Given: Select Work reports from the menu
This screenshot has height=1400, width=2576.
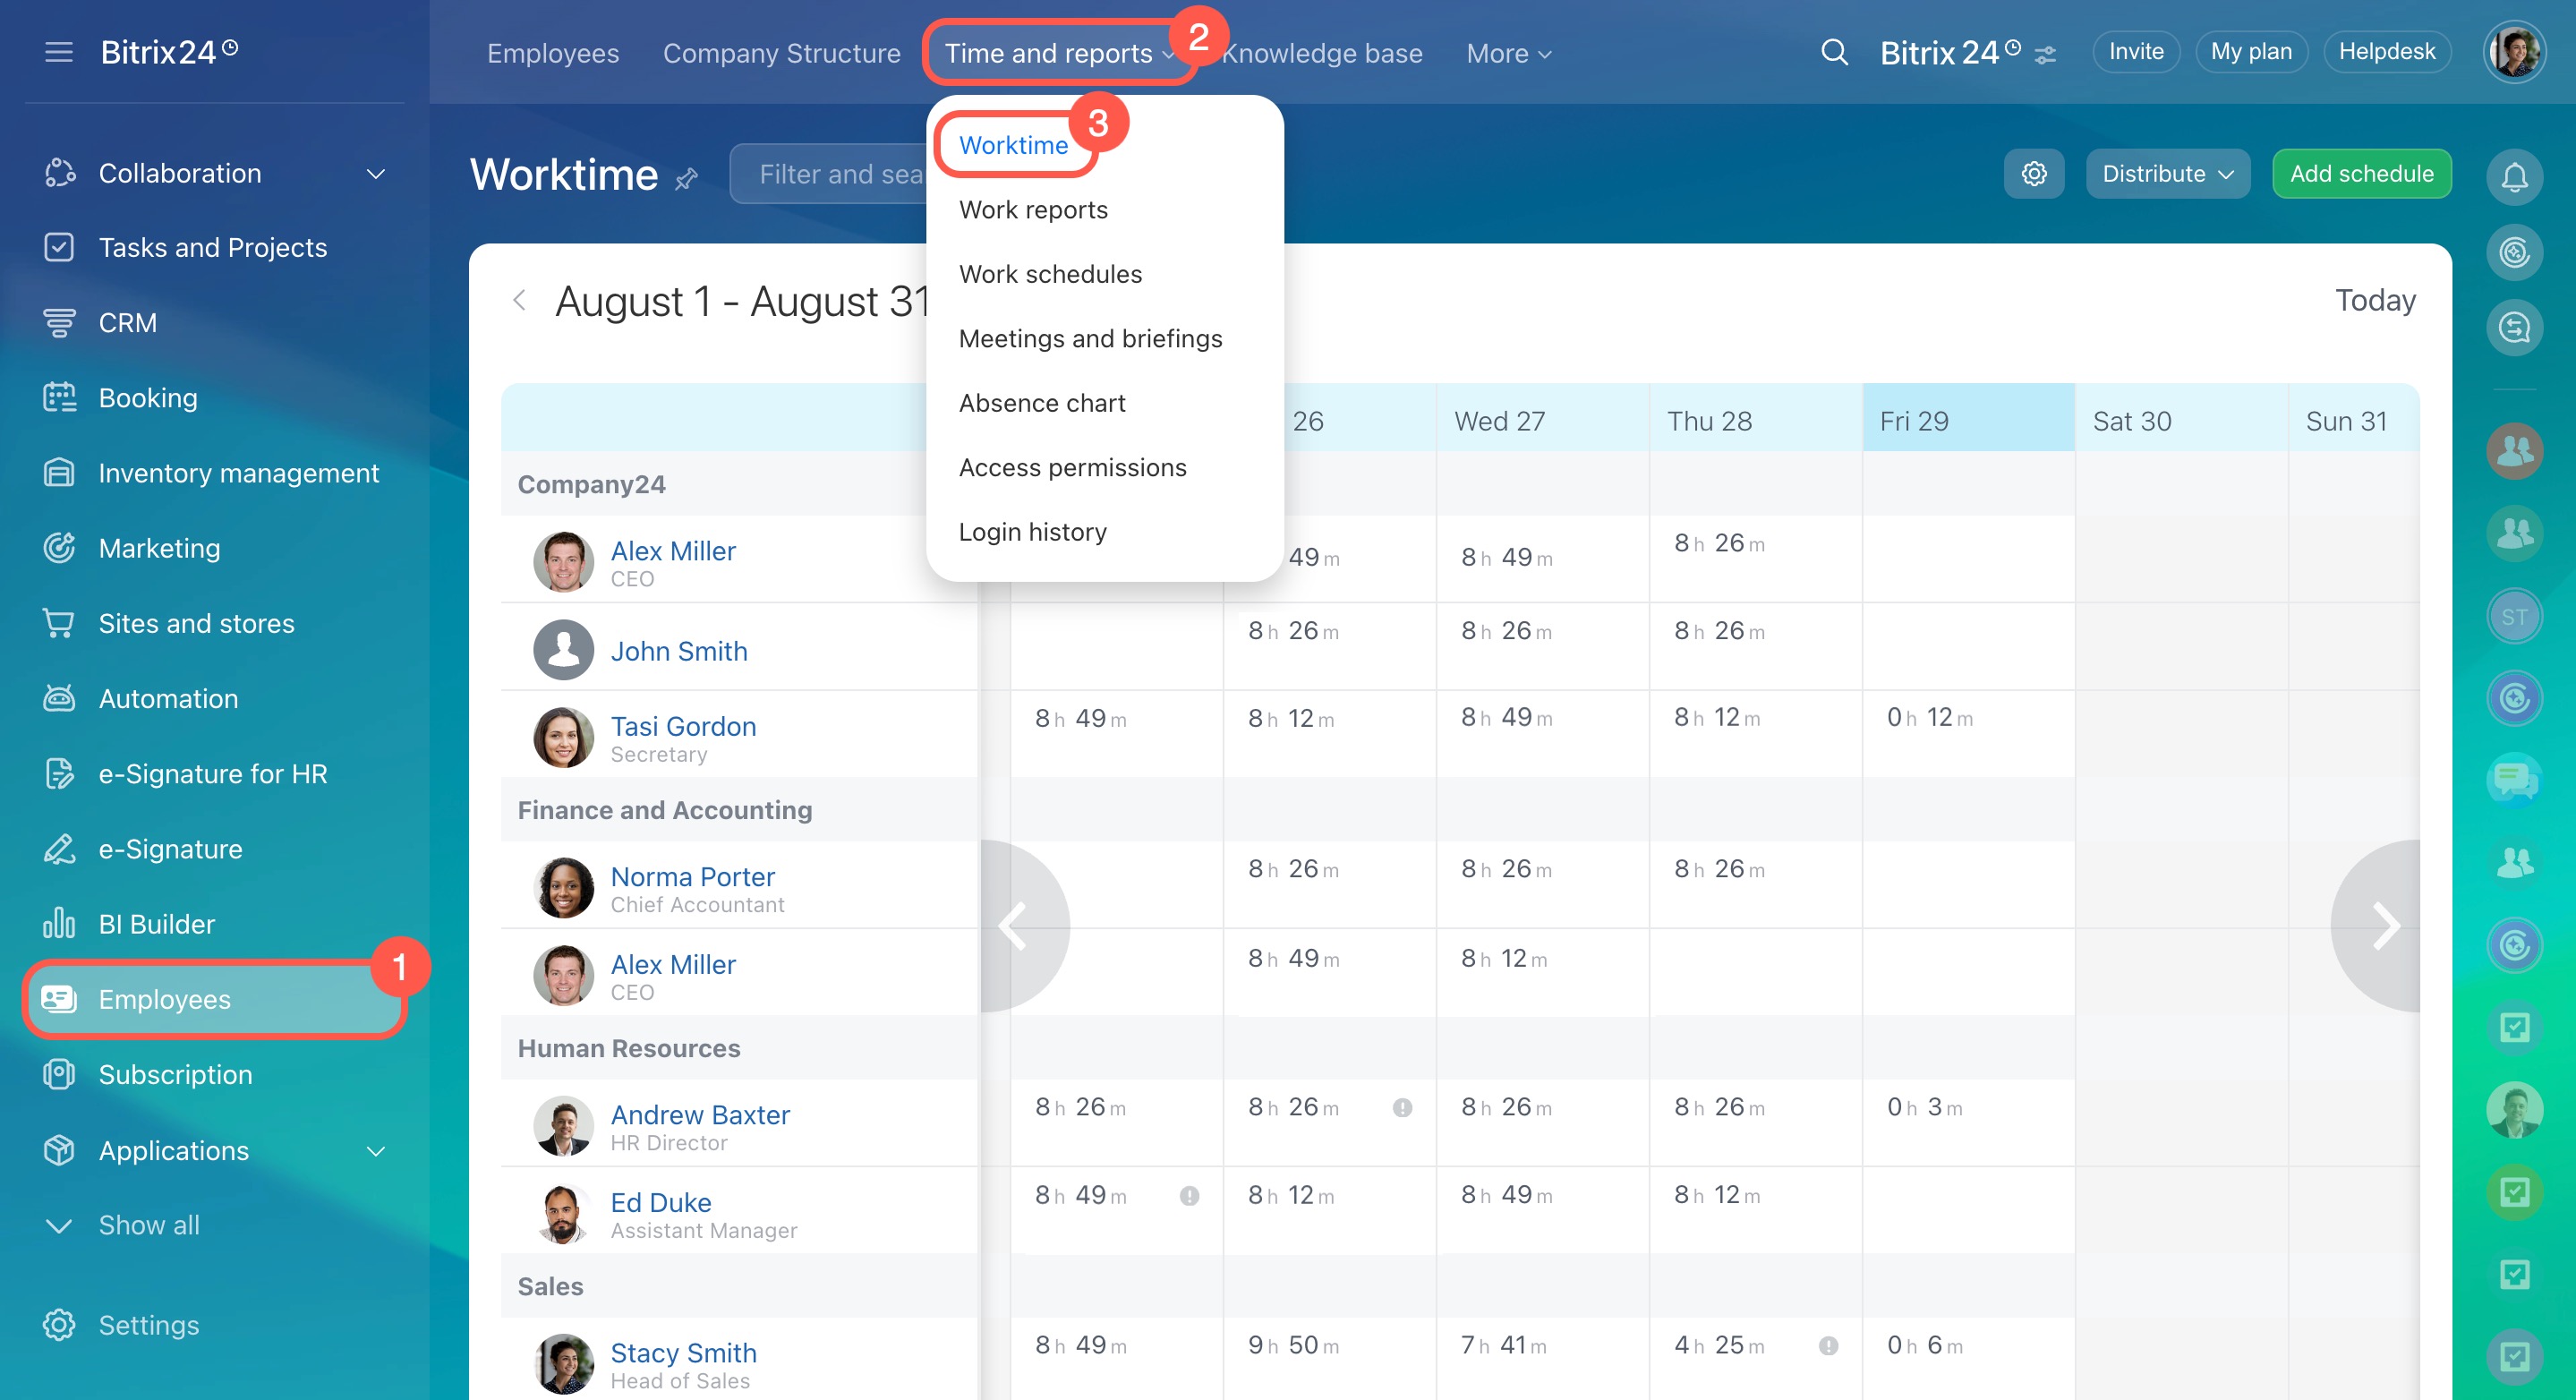Looking at the screenshot, I should 1033,210.
